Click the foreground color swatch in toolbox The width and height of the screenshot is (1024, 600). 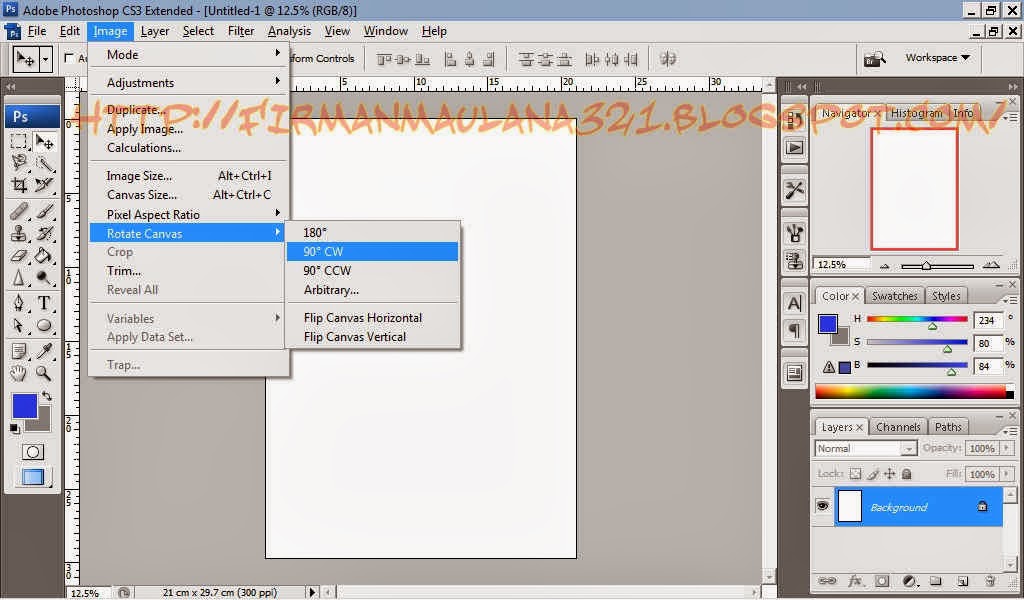pyautogui.click(x=25, y=405)
